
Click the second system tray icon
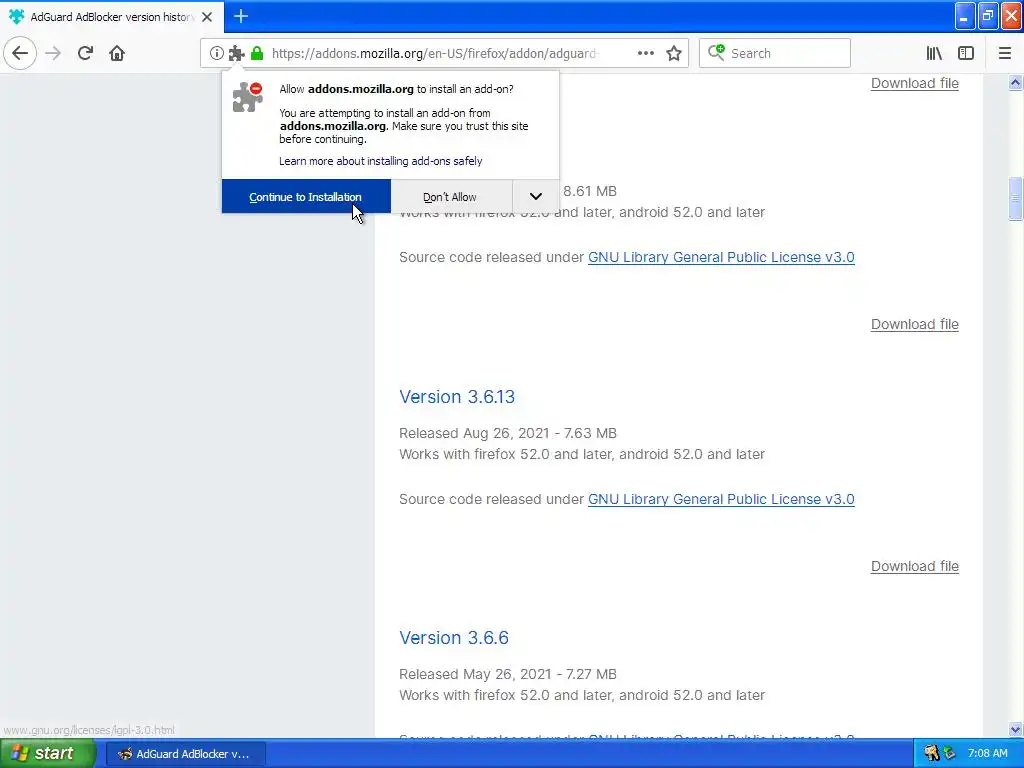tap(950, 754)
